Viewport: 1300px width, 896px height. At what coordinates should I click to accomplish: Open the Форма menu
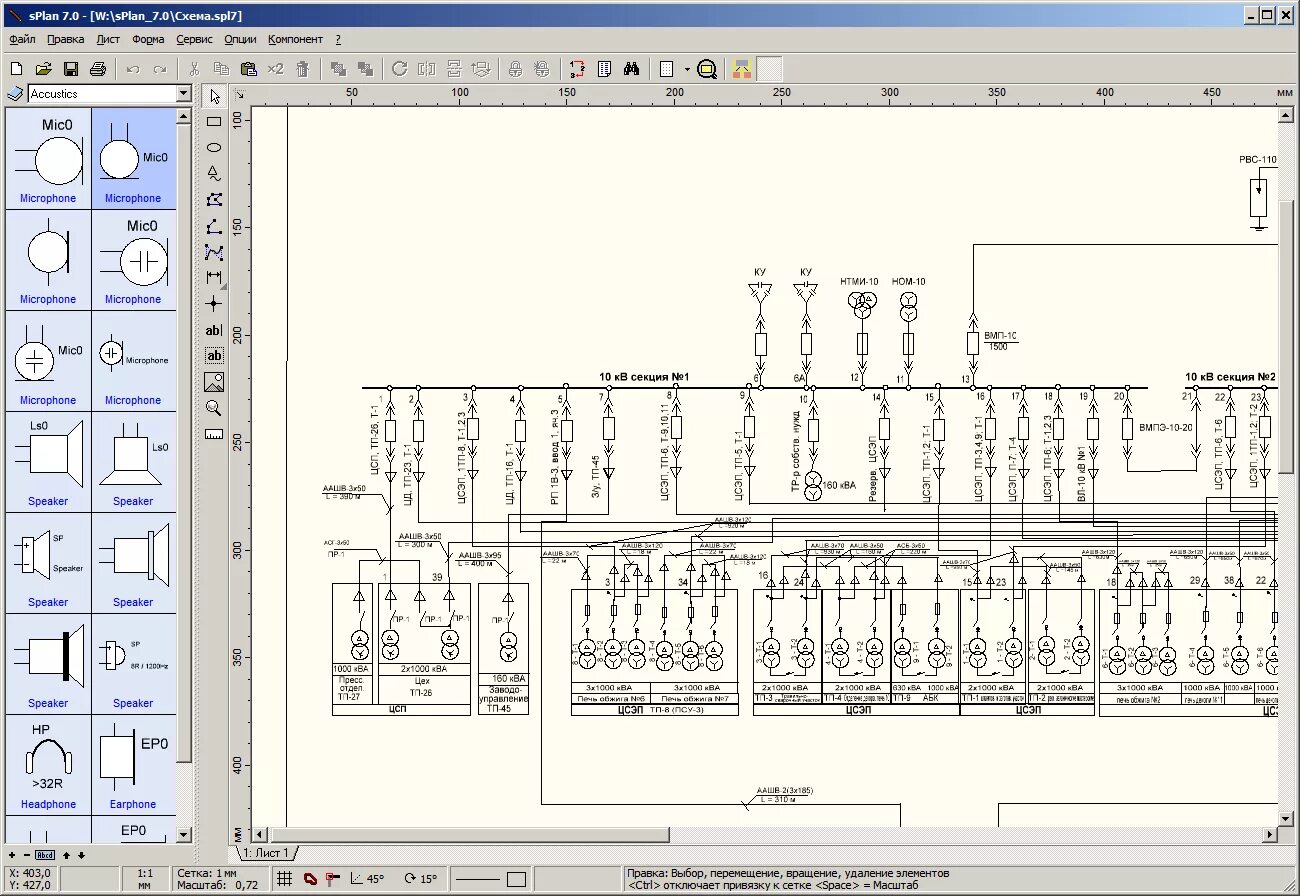point(148,39)
